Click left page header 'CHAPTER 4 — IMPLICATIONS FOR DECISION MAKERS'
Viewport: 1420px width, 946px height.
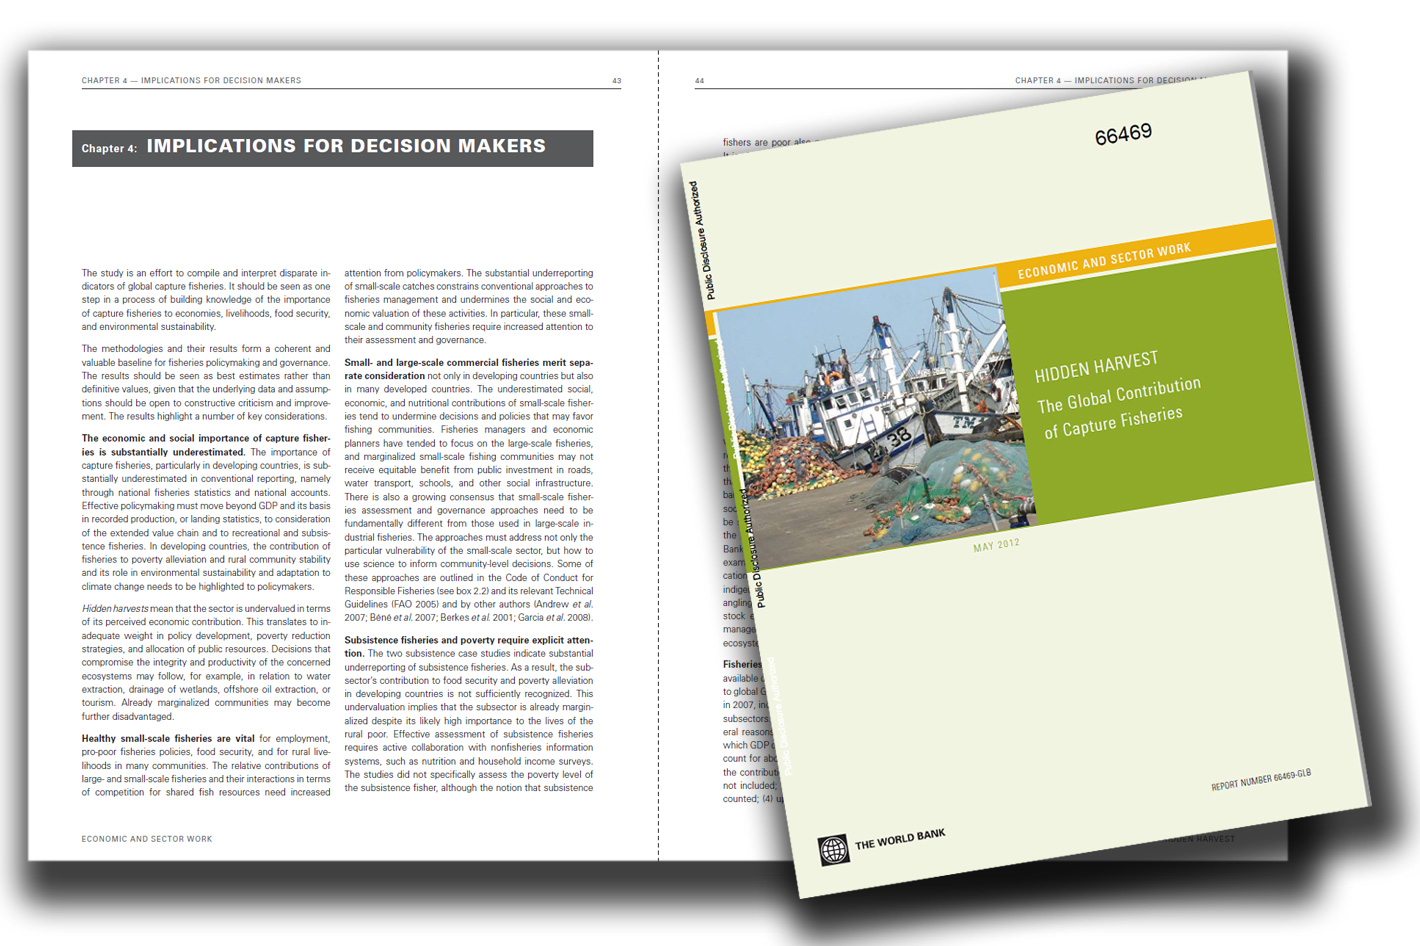click(191, 81)
